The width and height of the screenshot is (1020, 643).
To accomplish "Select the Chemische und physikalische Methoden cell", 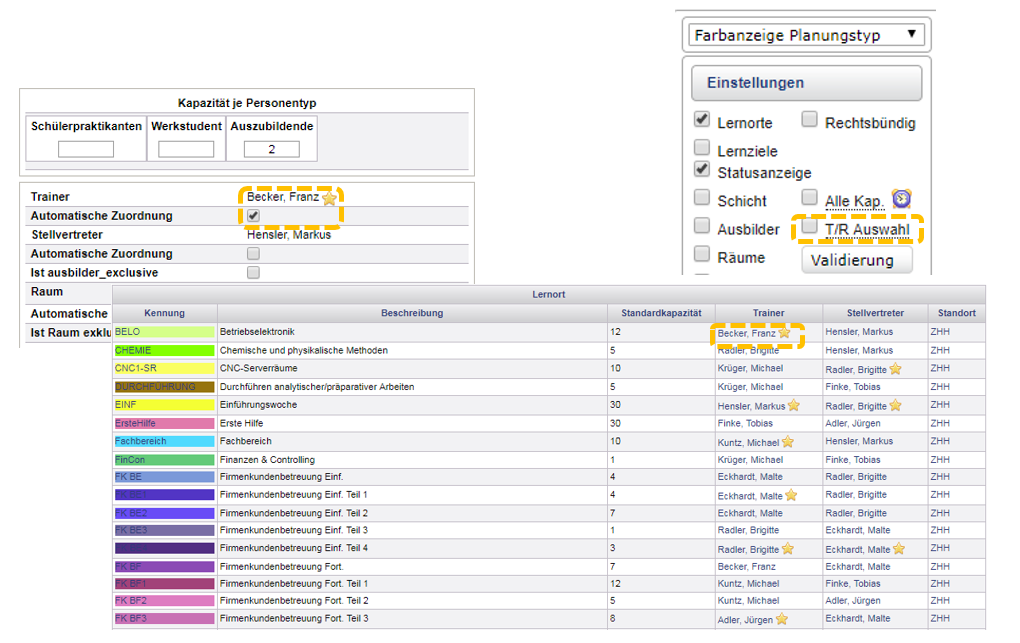I will coord(412,350).
